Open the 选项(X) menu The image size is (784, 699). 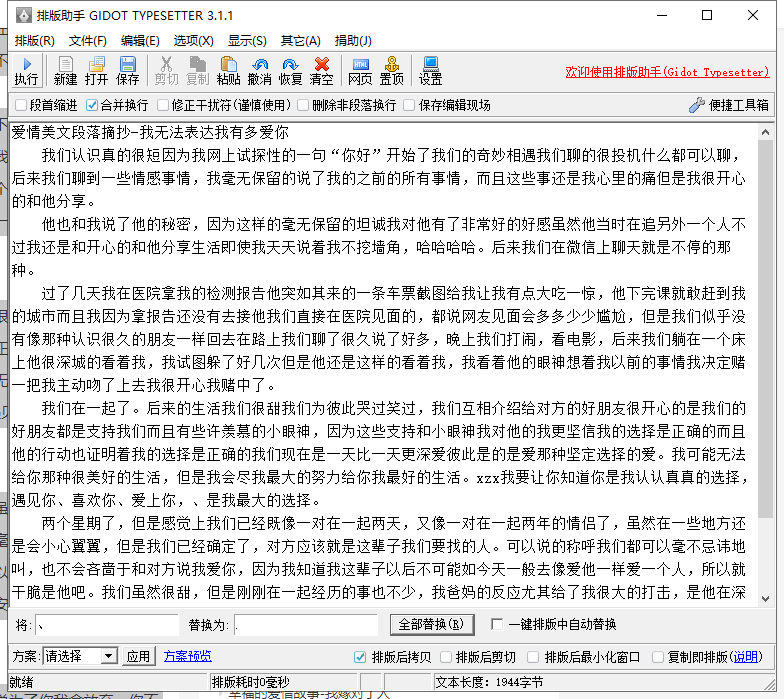point(193,41)
